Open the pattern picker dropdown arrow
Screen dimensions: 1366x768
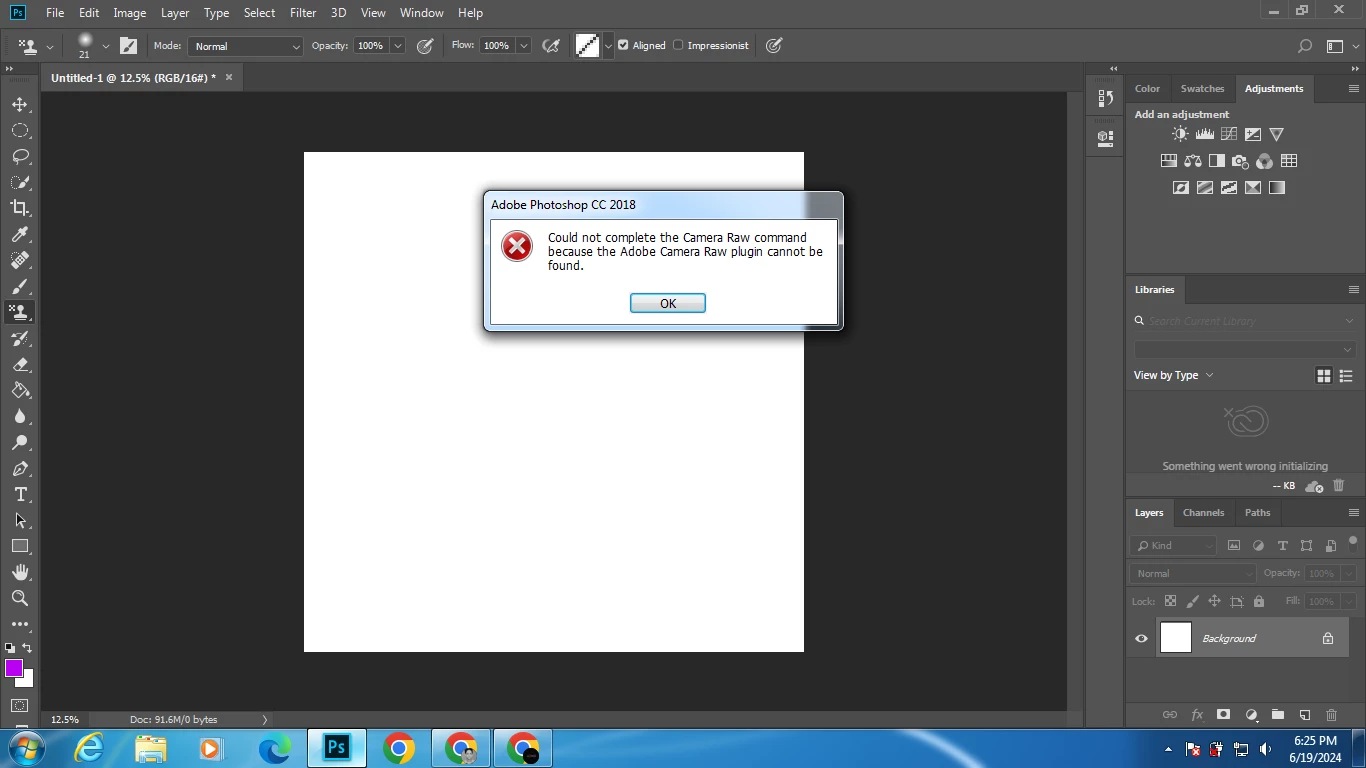pyautogui.click(x=608, y=46)
